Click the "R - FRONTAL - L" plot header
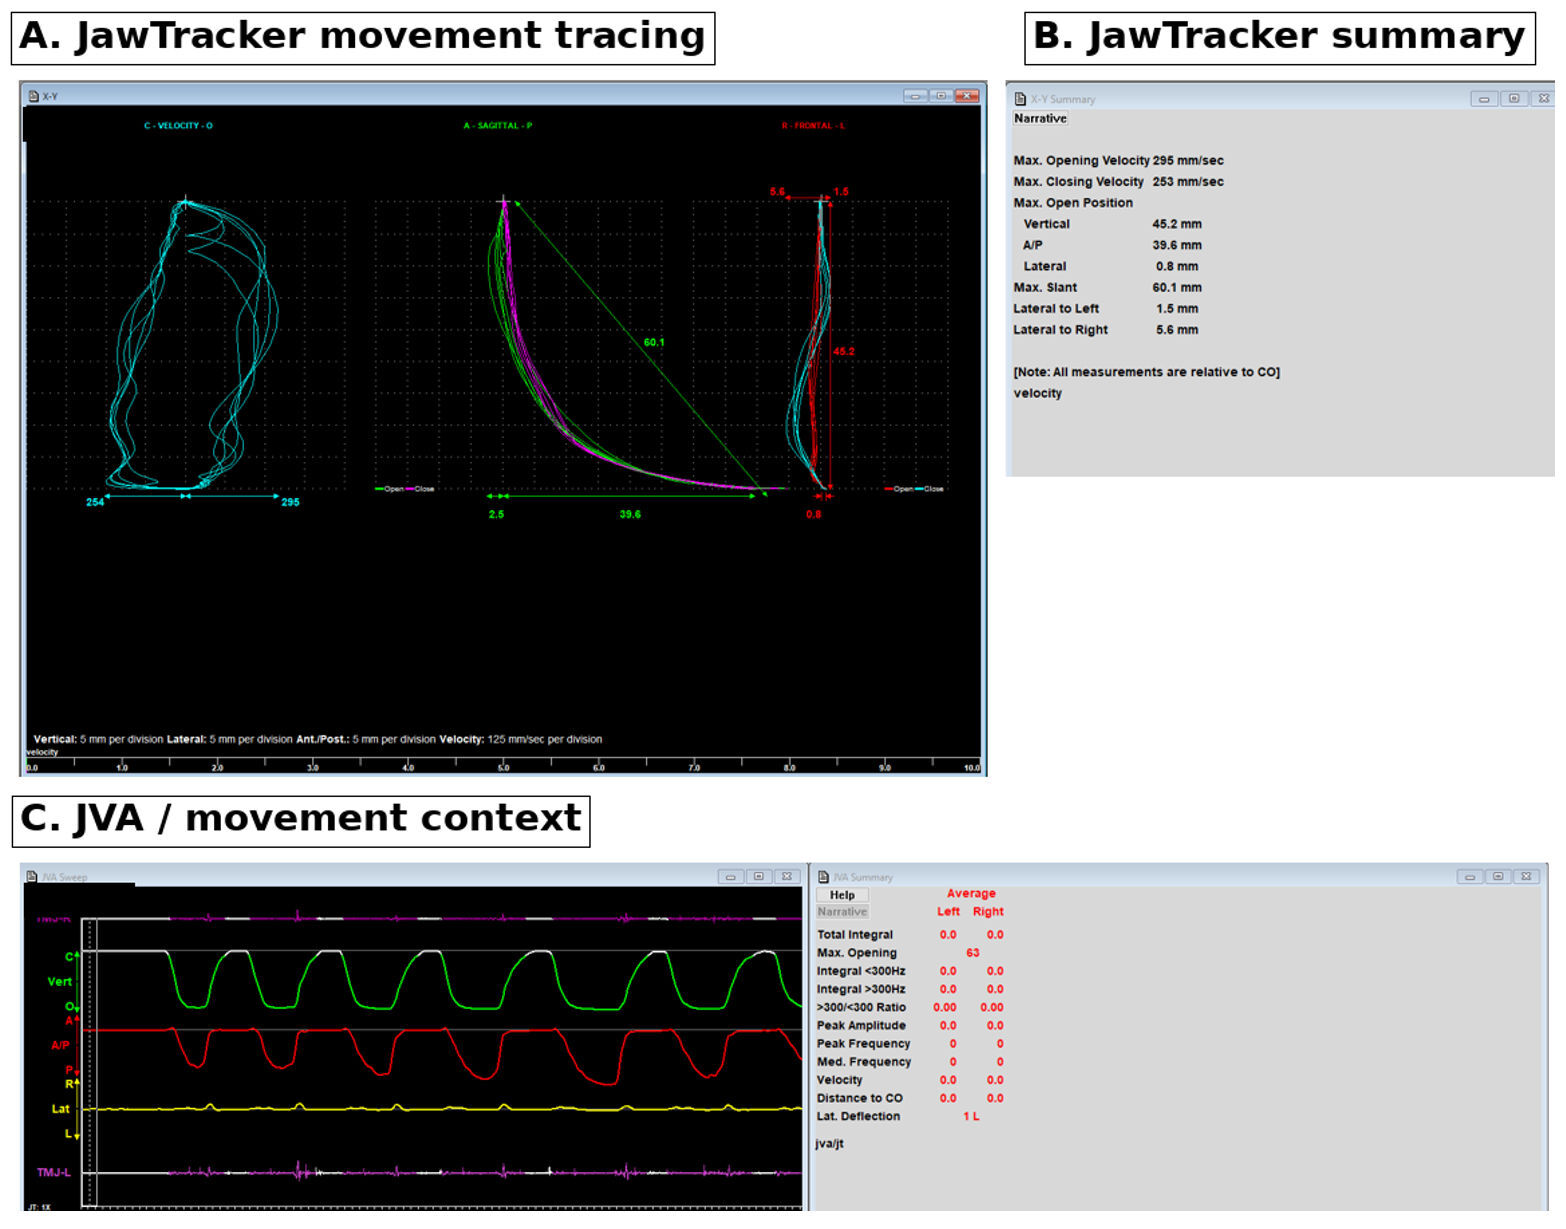Image resolution: width=1566 pixels, height=1229 pixels. 813,126
